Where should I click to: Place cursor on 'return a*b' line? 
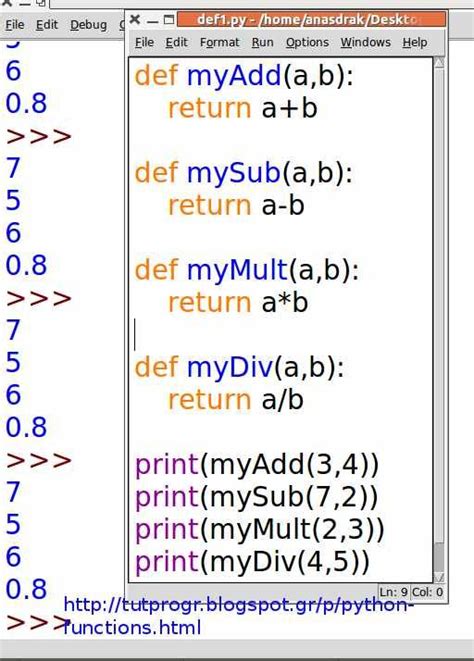click(238, 302)
